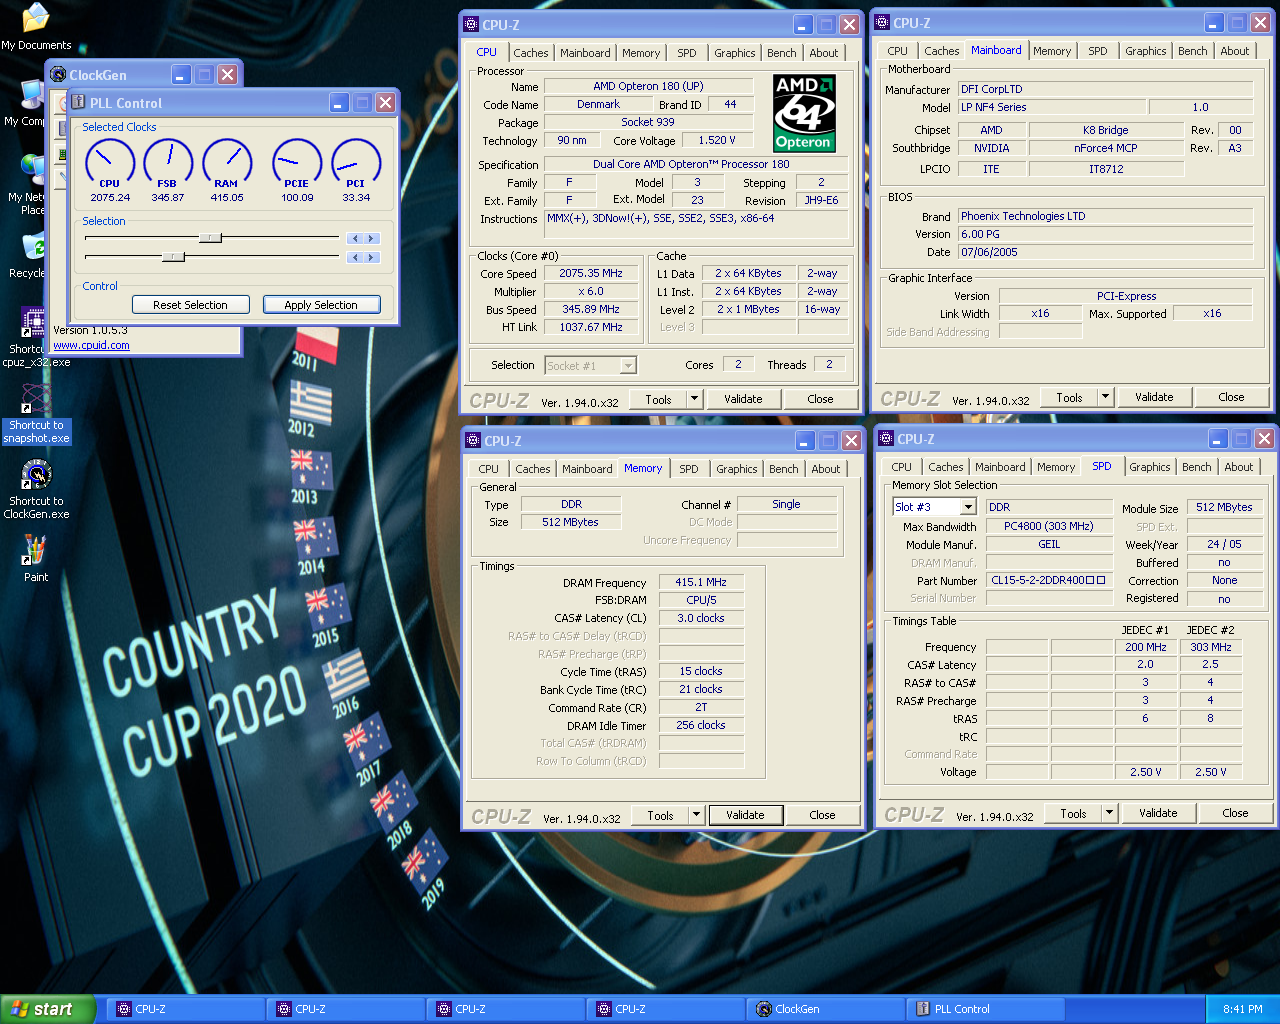Click the Bus Speed 345.89 MHz value
This screenshot has width=1280, height=1024.
(x=591, y=309)
